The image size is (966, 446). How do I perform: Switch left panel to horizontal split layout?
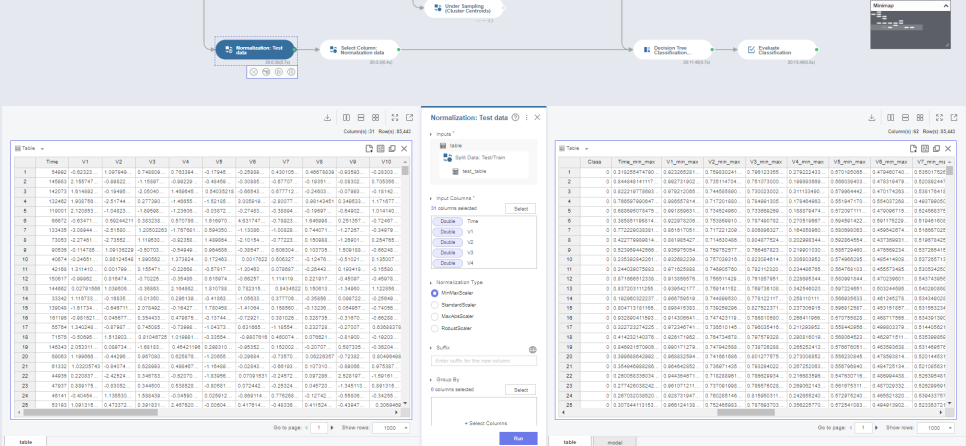[x=361, y=118]
